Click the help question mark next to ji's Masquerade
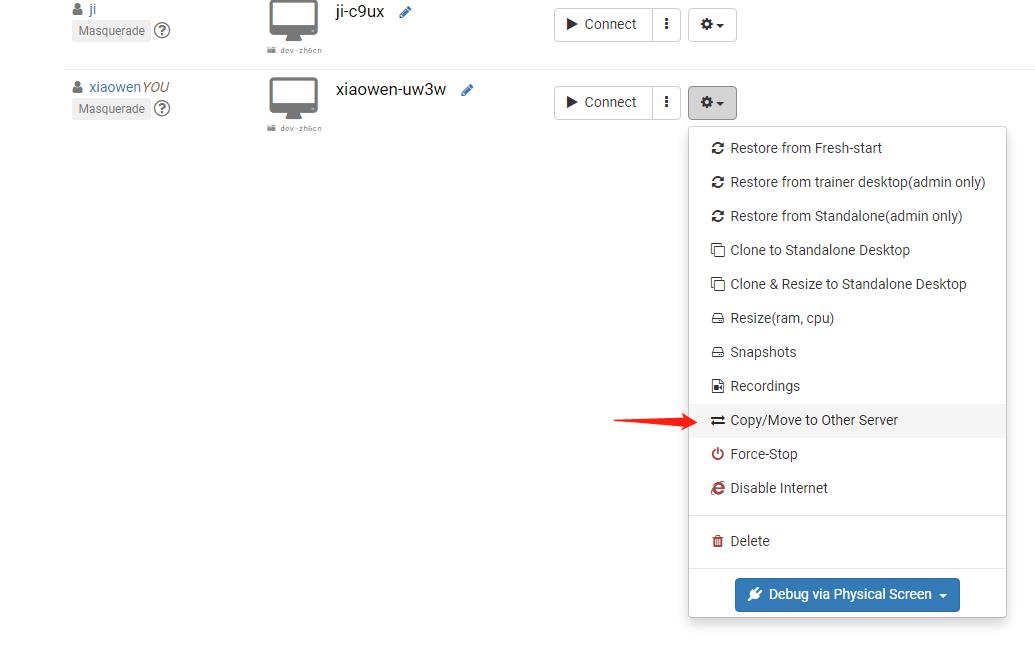Image resolution: width=1035 pixels, height=656 pixels. pyautogui.click(x=162, y=30)
